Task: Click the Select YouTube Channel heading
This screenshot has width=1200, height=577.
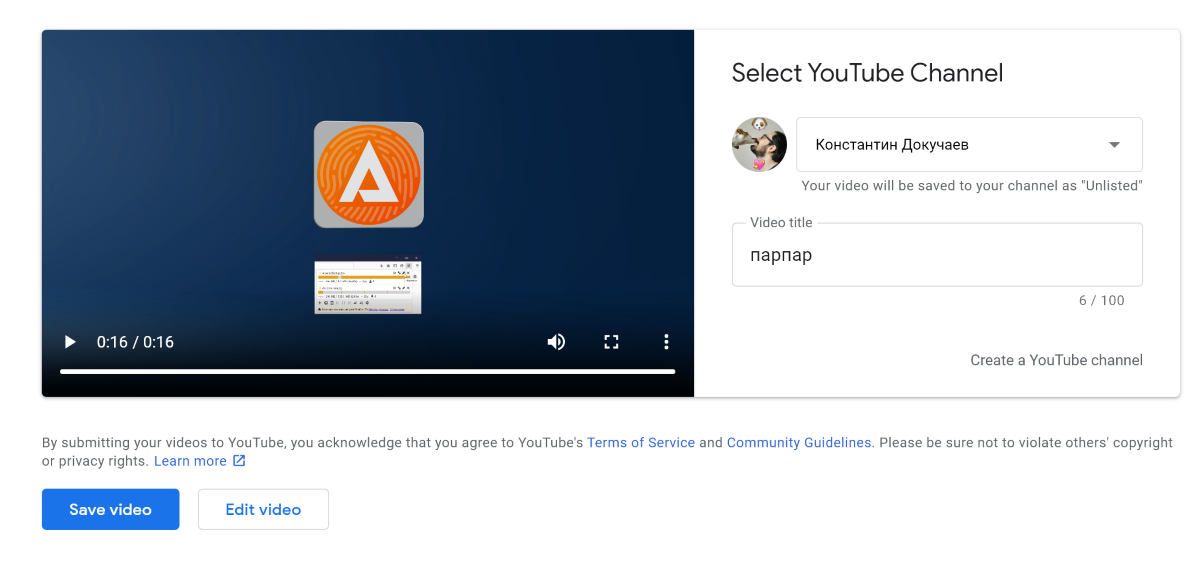Action: click(x=867, y=73)
